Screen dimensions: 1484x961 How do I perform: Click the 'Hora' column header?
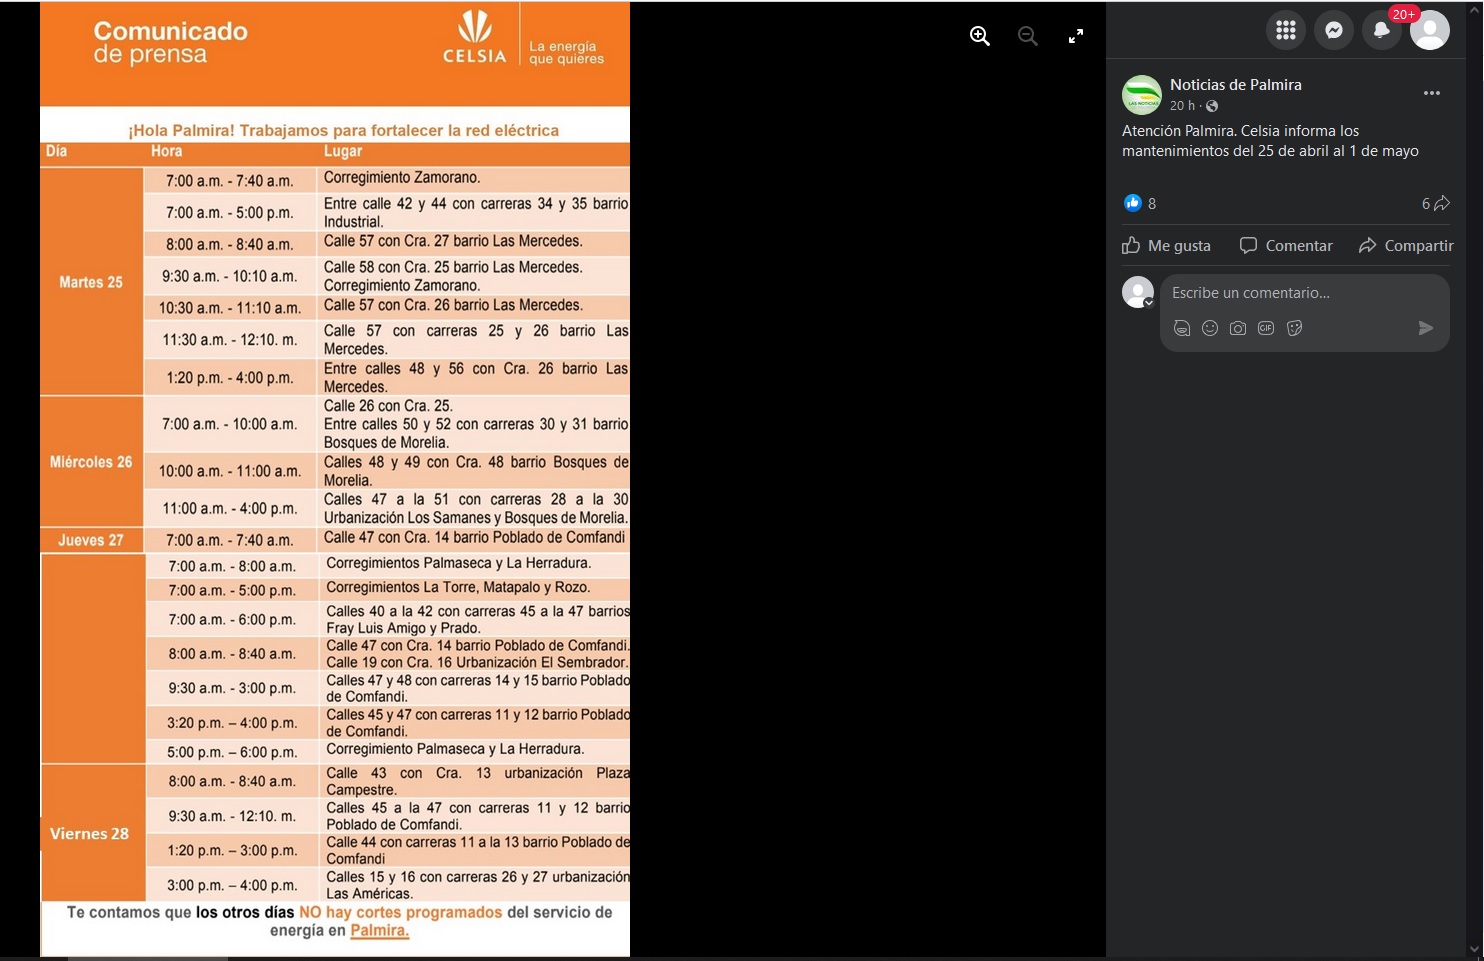(167, 151)
